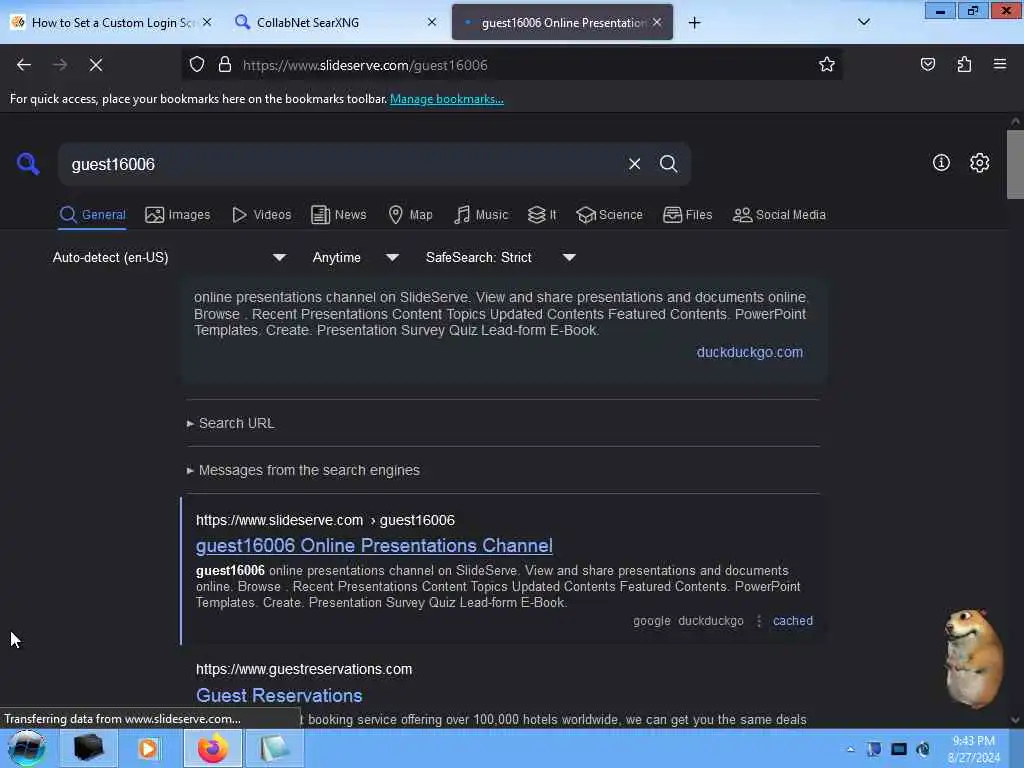Viewport: 1024px width, 768px height.
Task: Open the shield tracking protection icon
Action: coord(197,65)
